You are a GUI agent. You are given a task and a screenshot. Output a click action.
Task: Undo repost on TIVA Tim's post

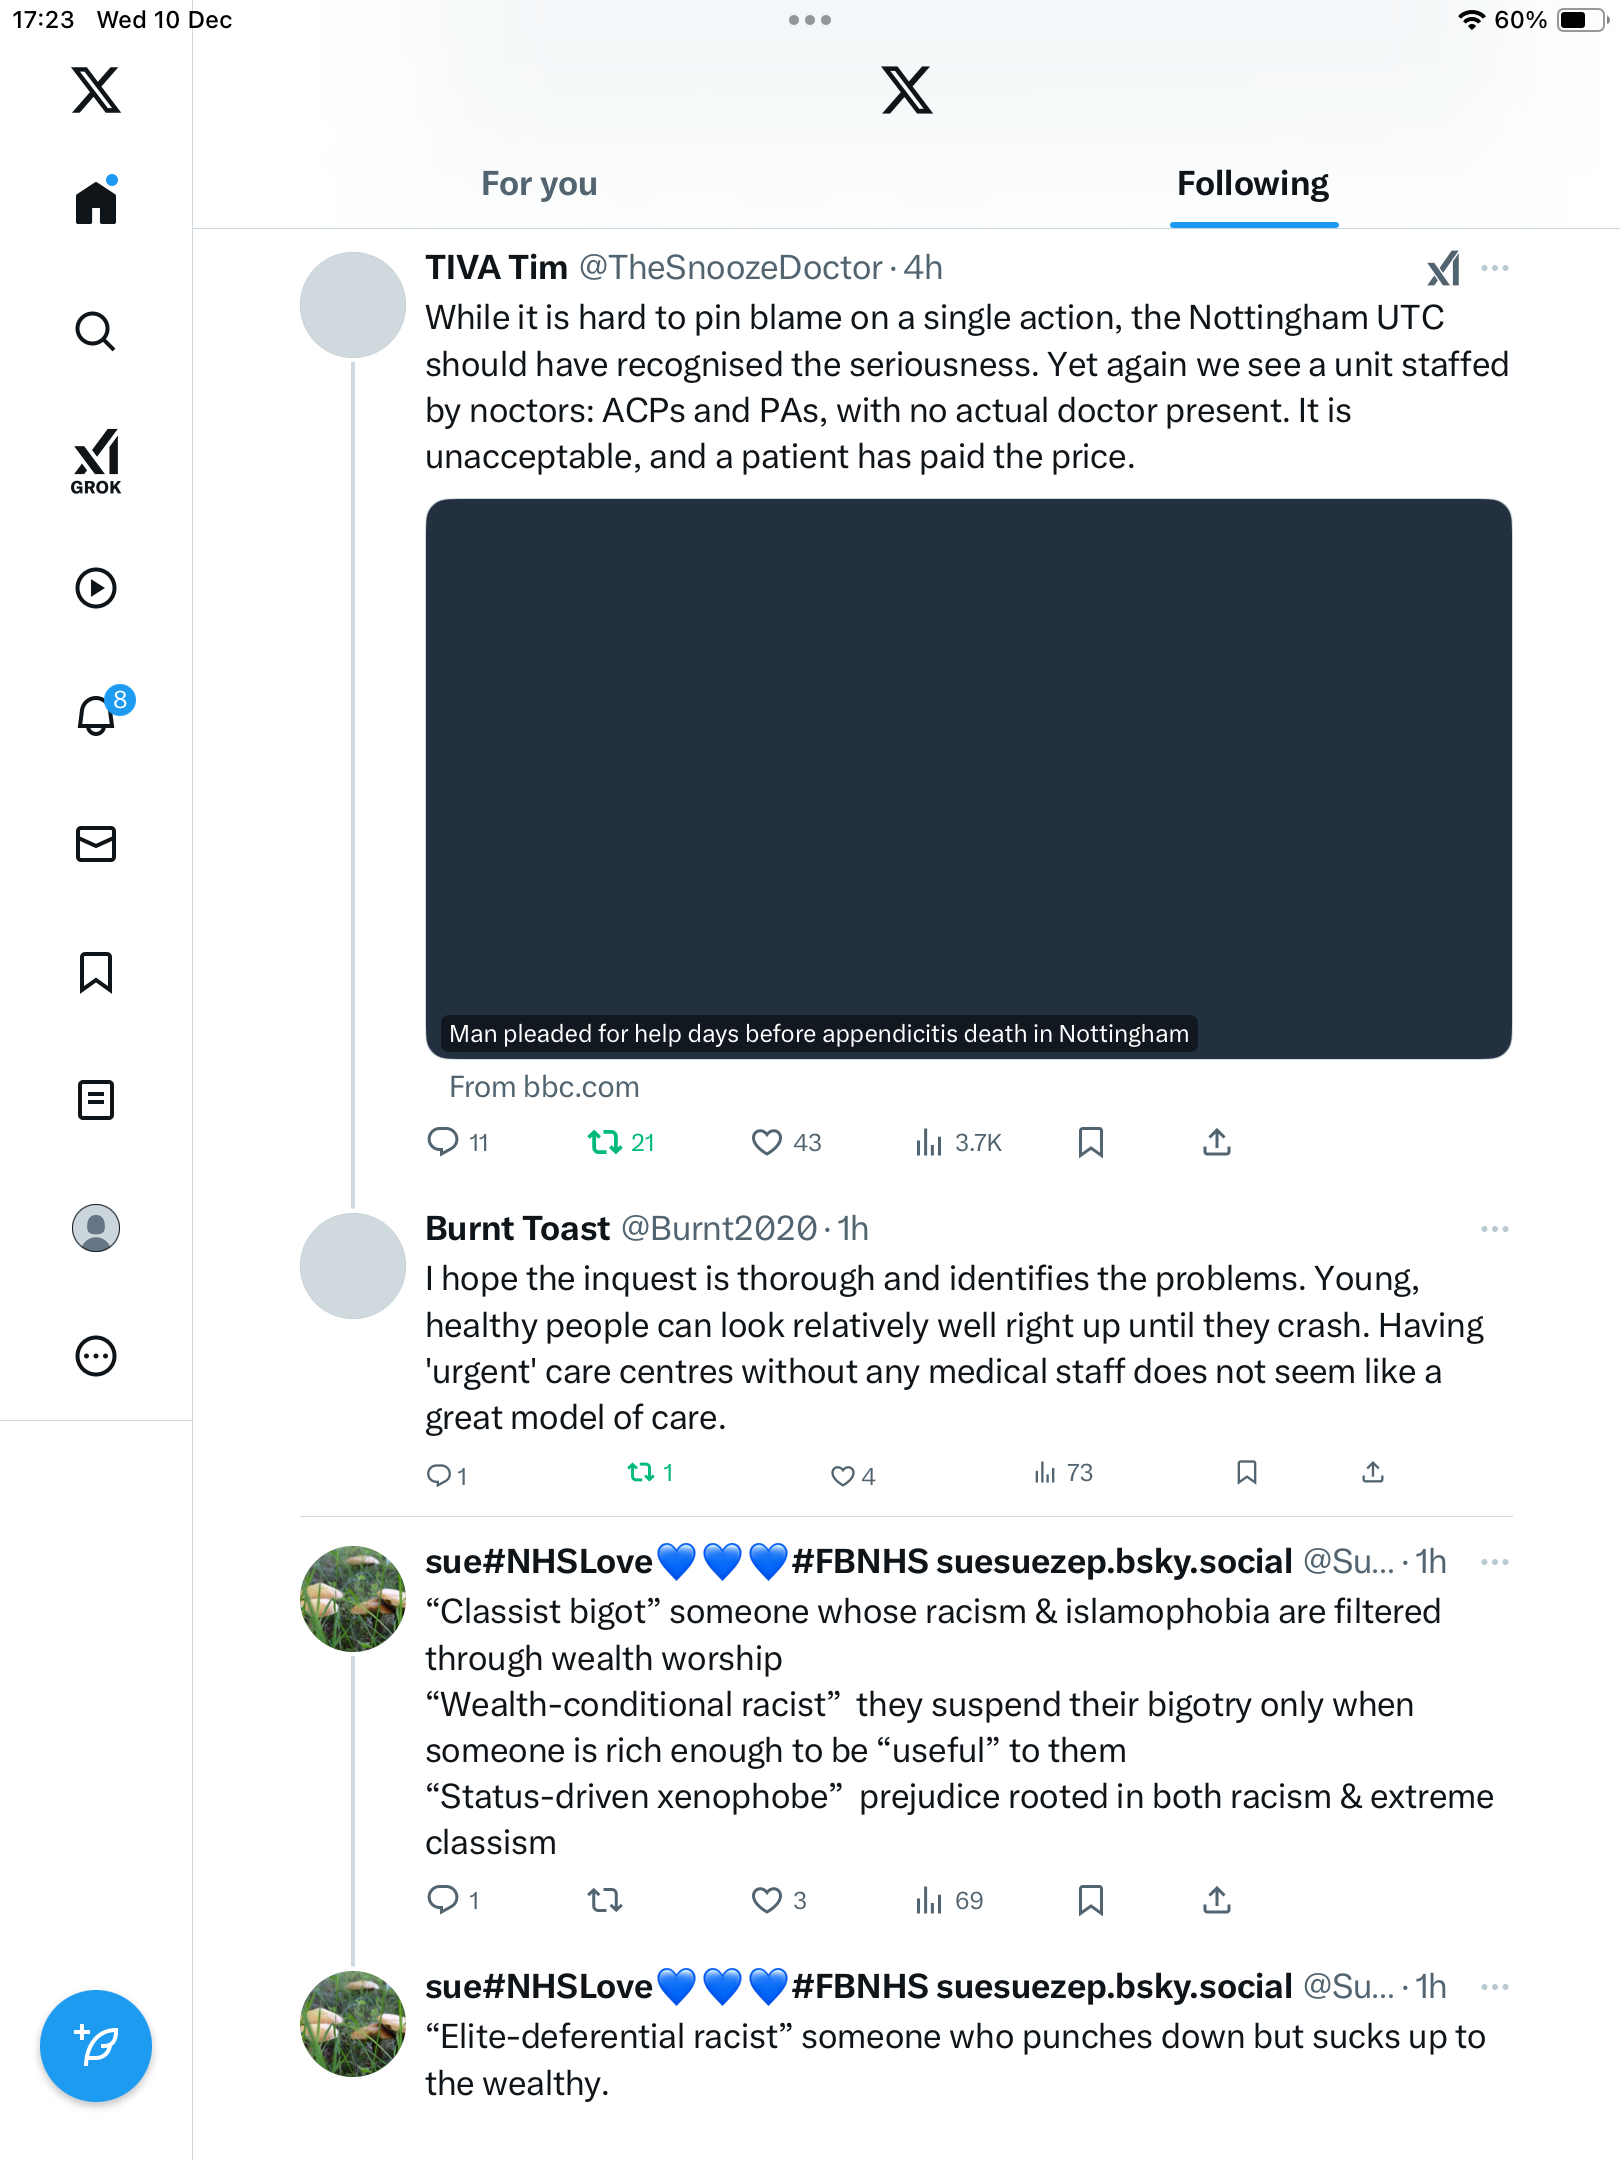pyautogui.click(x=605, y=1142)
